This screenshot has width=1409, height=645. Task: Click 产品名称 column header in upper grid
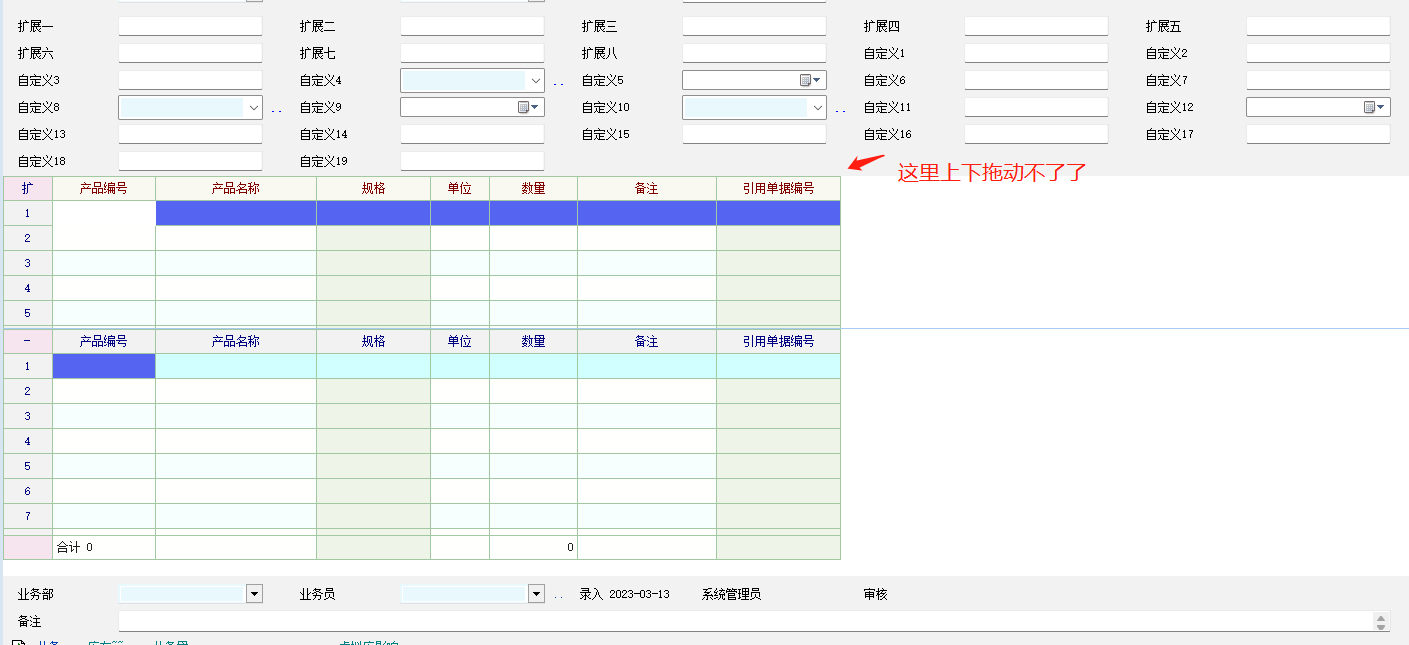click(235, 188)
